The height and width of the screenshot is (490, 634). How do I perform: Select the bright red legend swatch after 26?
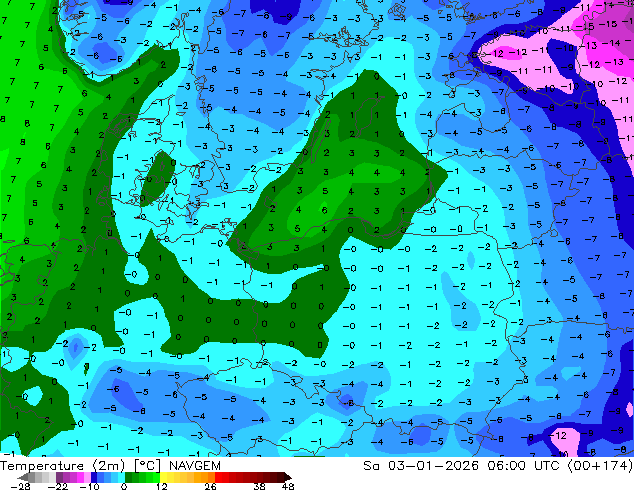pyautogui.click(x=218, y=477)
